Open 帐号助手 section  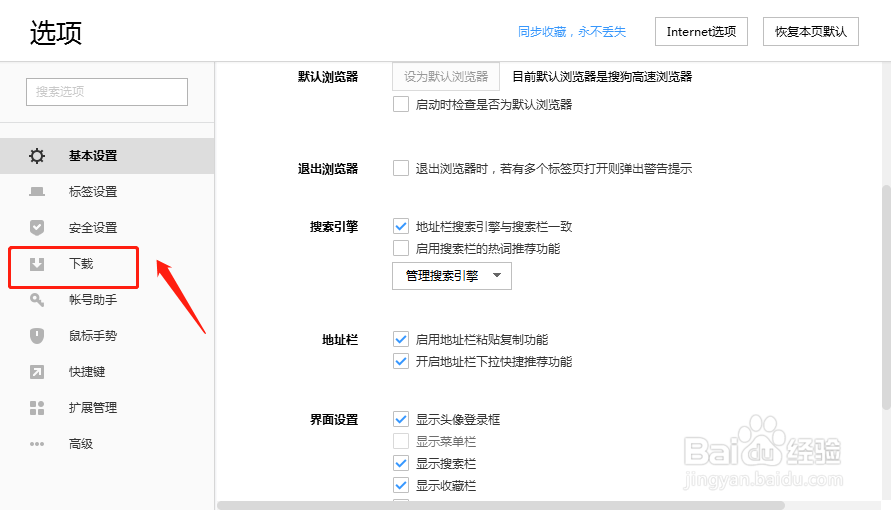coord(107,300)
